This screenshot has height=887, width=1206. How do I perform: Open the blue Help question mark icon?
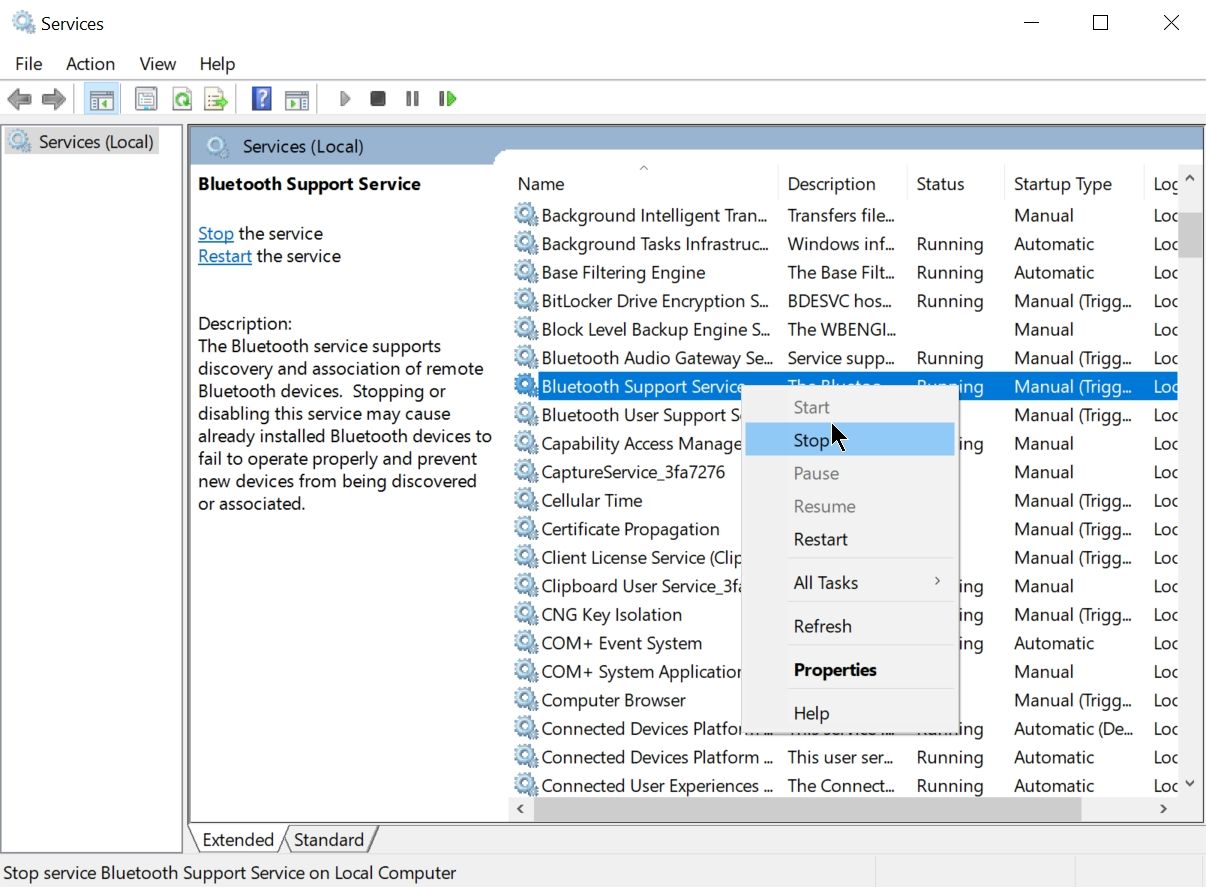261,99
